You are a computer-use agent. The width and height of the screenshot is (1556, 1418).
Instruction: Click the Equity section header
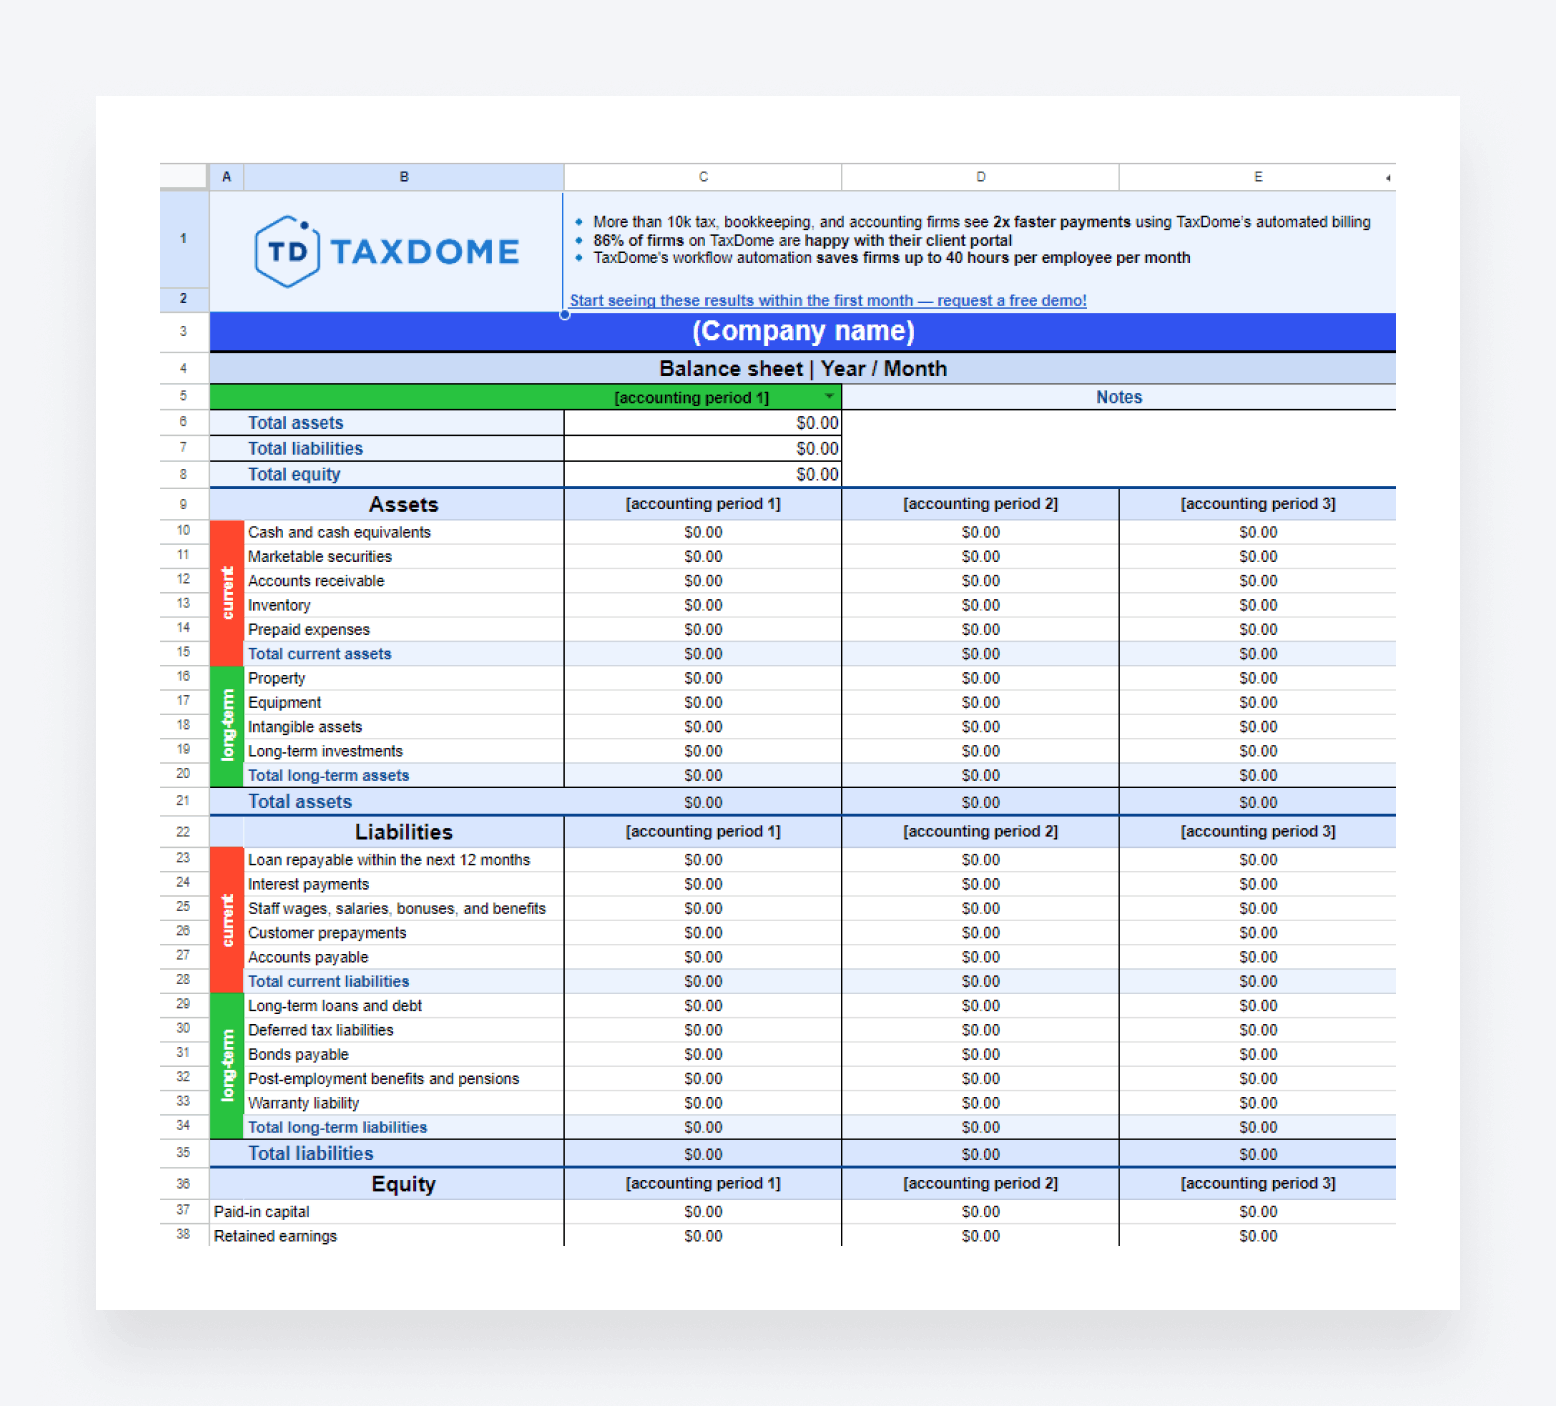[x=404, y=1184]
